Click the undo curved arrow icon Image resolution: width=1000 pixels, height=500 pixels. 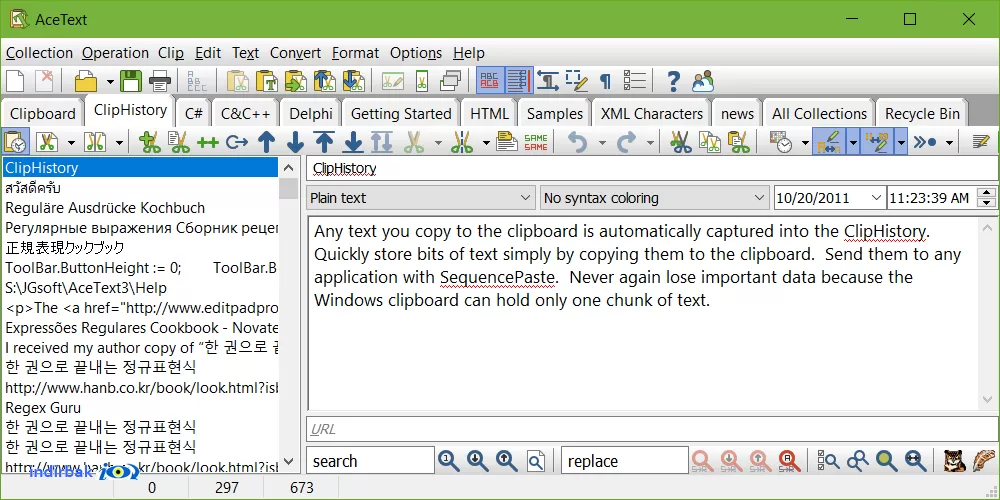point(577,142)
